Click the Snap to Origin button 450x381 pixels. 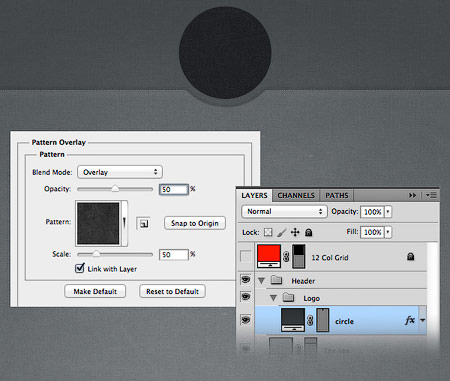(x=195, y=223)
